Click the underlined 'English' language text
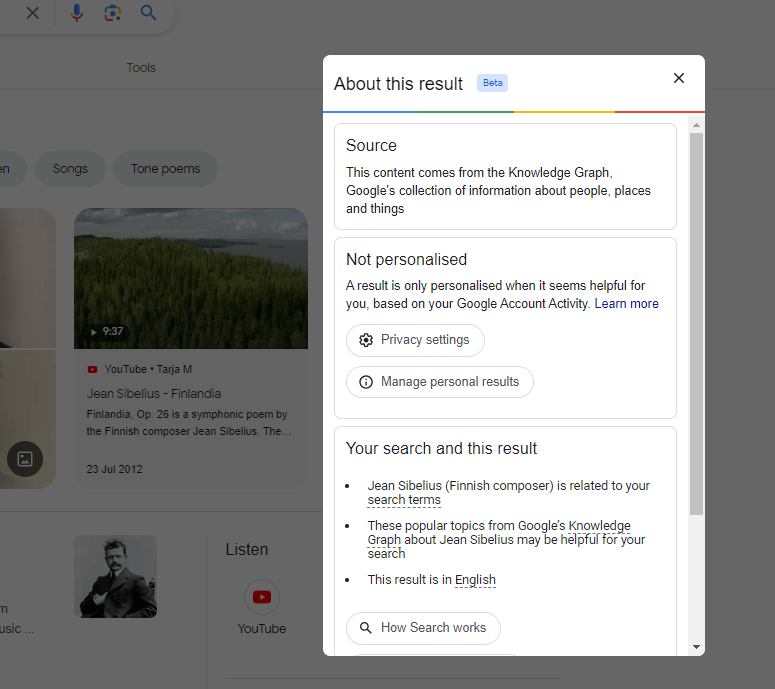Image resolution: width=775 pixels, height=689 pixels. coord(475,580)
